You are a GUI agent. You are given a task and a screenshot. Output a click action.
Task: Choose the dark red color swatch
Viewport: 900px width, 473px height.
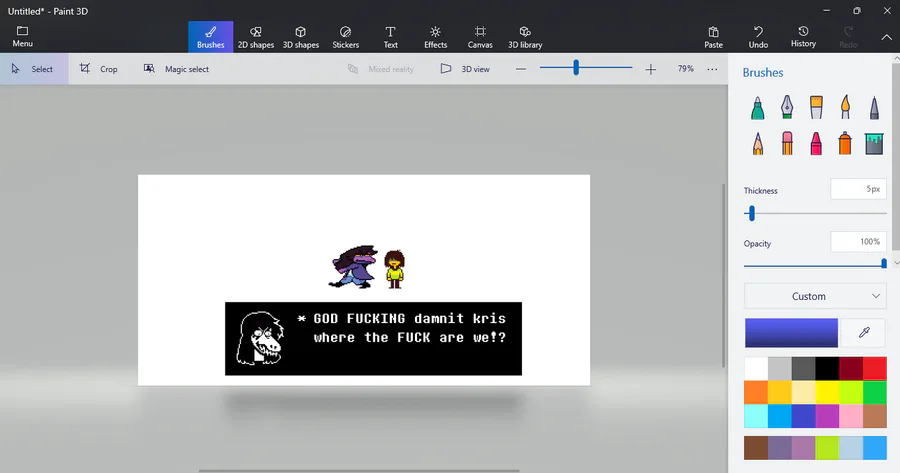point(851,369)
